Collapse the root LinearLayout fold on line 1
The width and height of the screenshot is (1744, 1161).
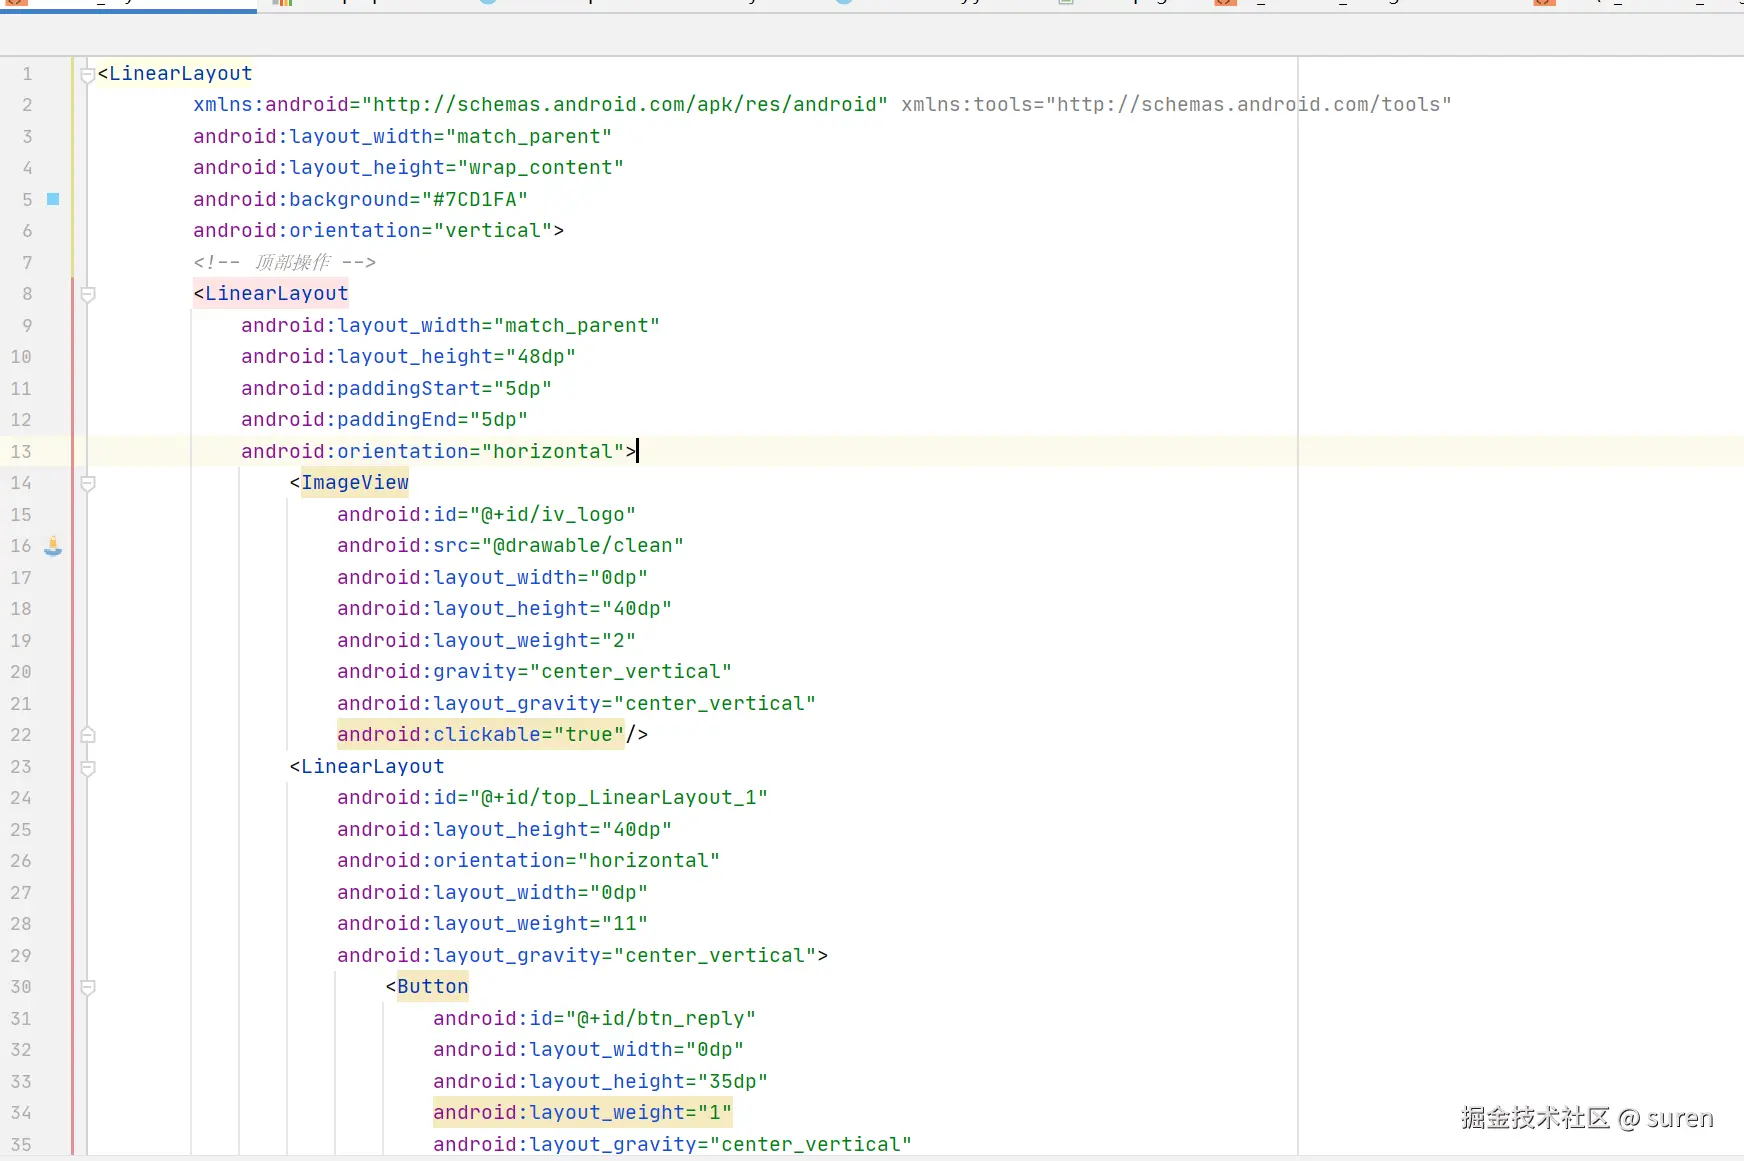88,75
